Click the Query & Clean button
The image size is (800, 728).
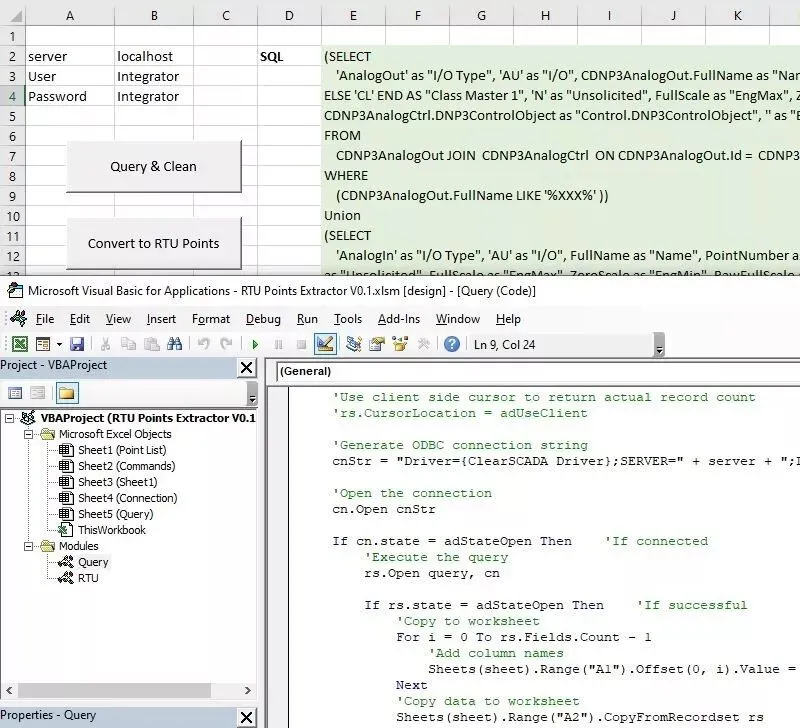click(154, 166)
